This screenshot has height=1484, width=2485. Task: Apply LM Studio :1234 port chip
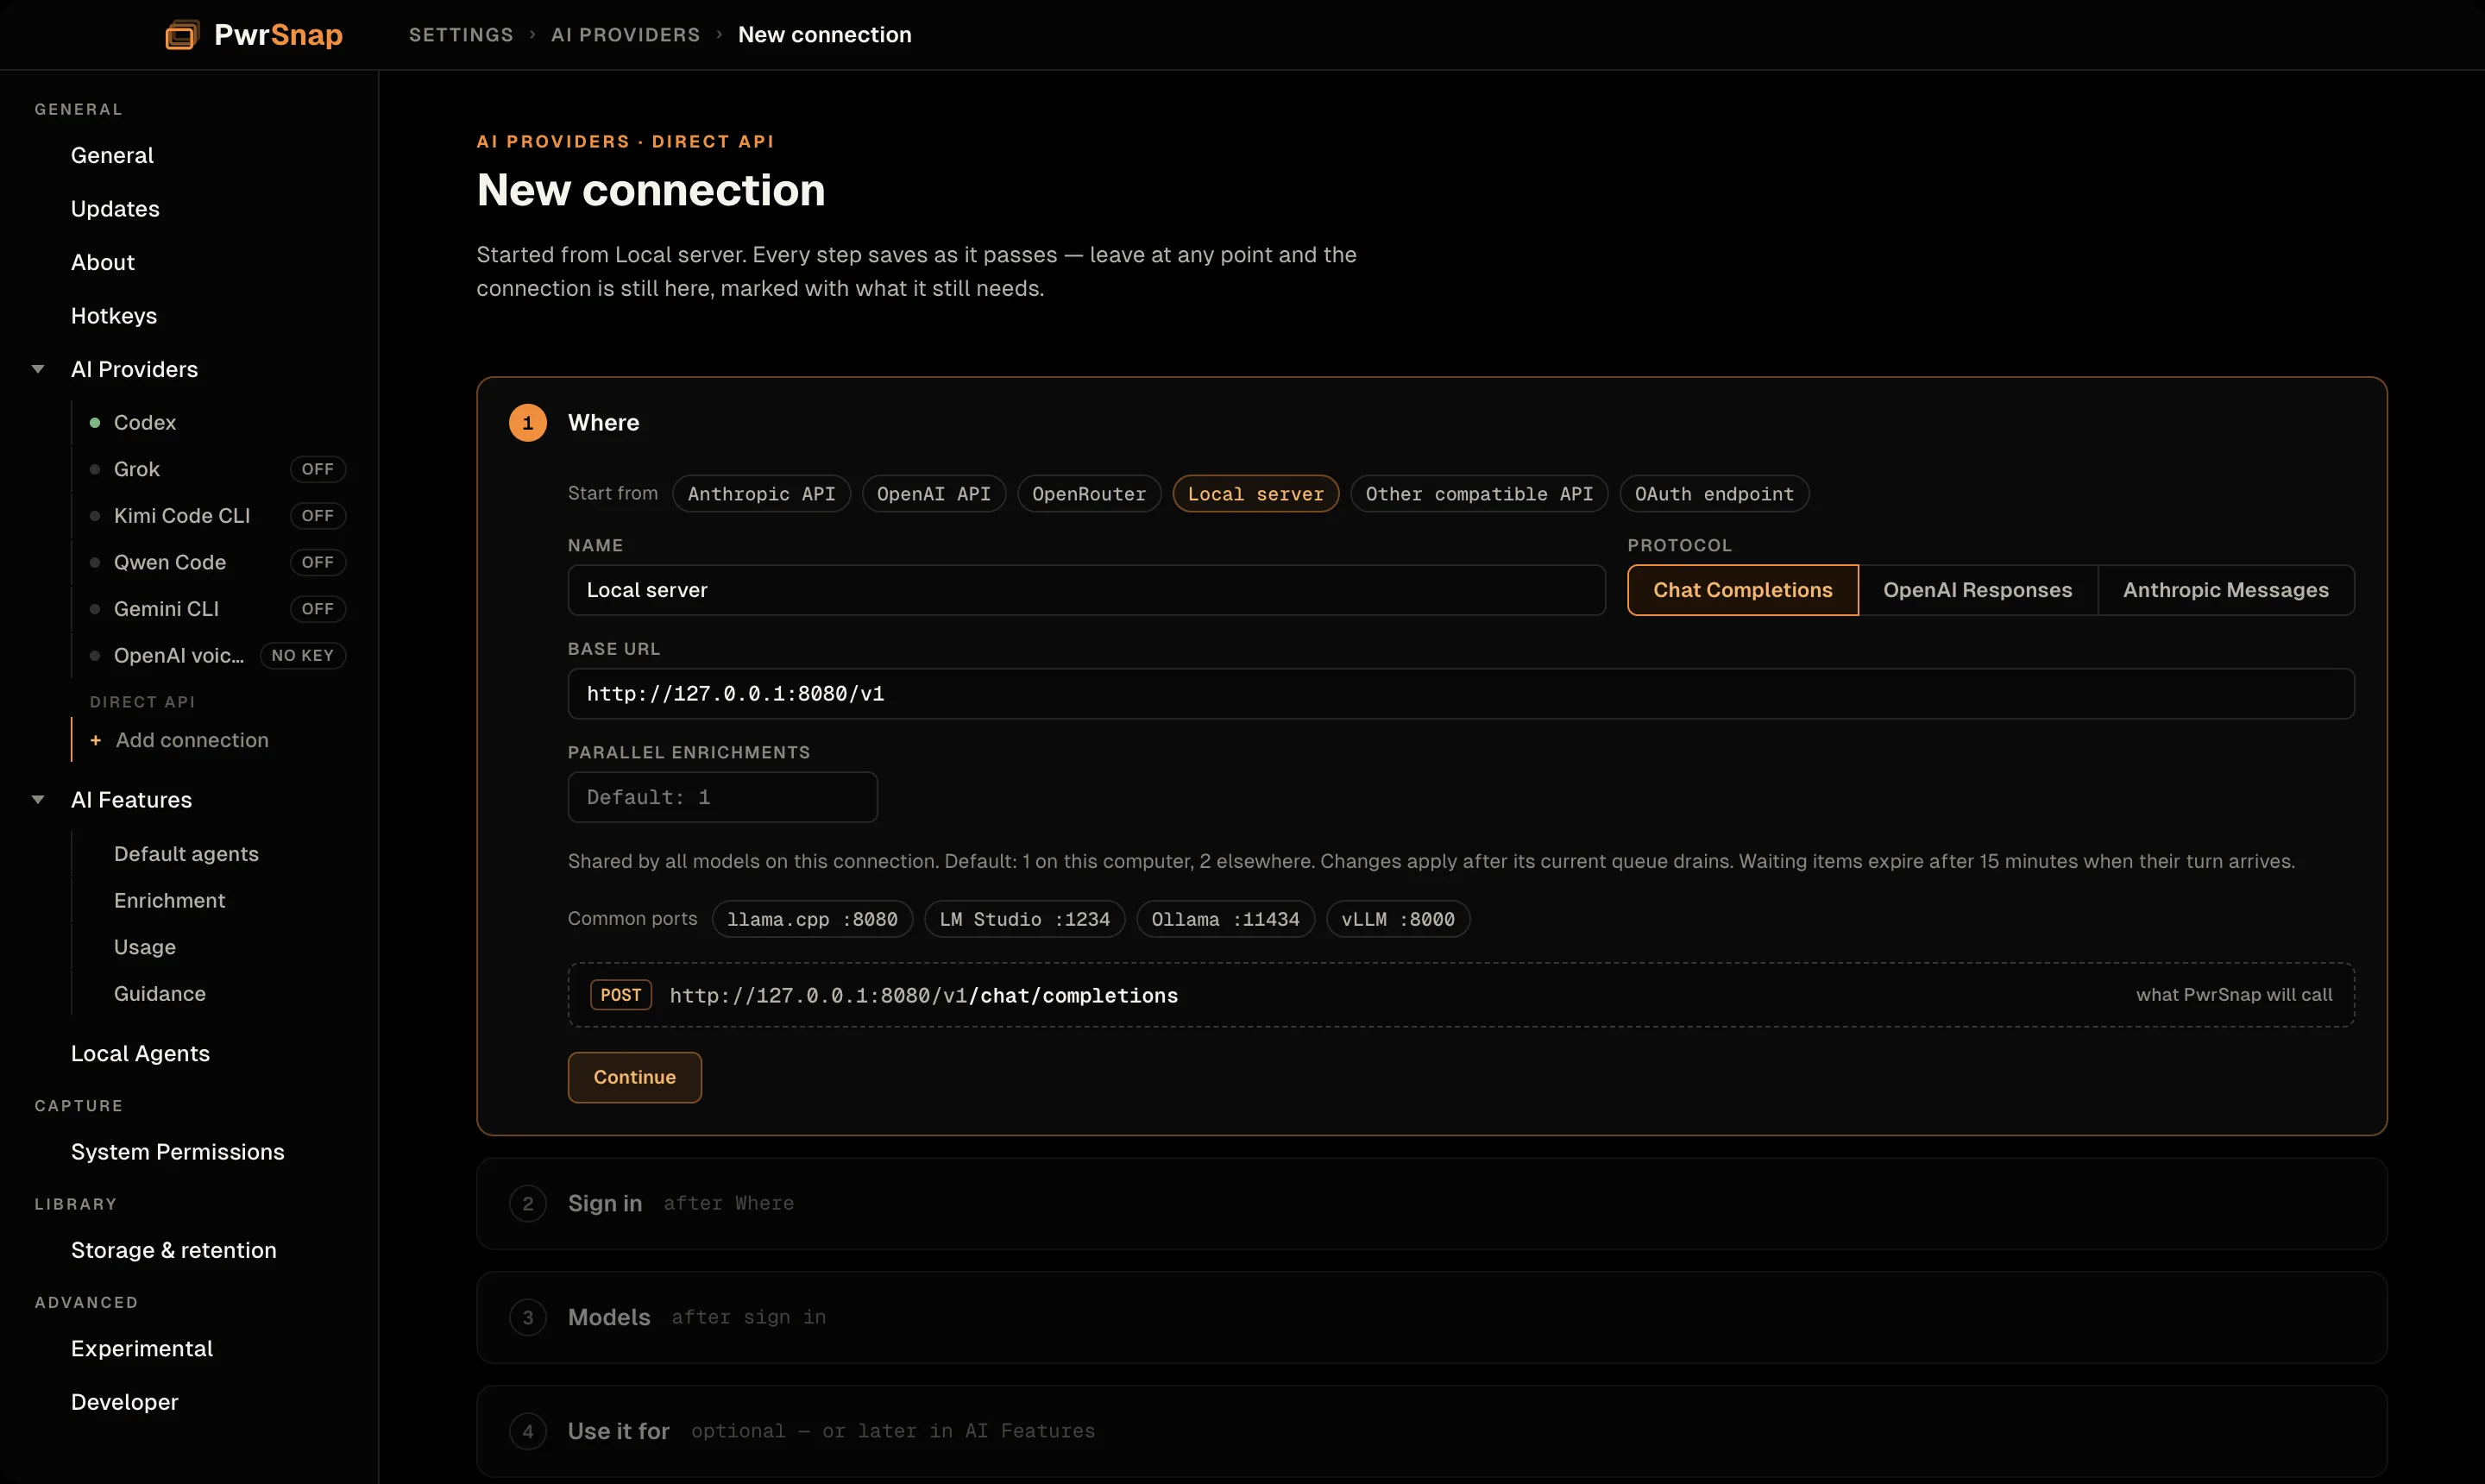click(1024, 919)
